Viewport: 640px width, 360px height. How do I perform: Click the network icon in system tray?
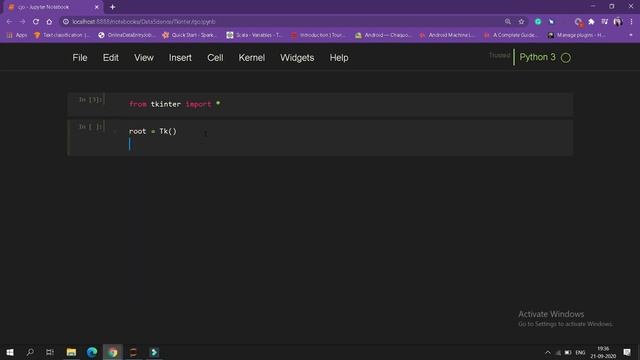tap(558, 352)
